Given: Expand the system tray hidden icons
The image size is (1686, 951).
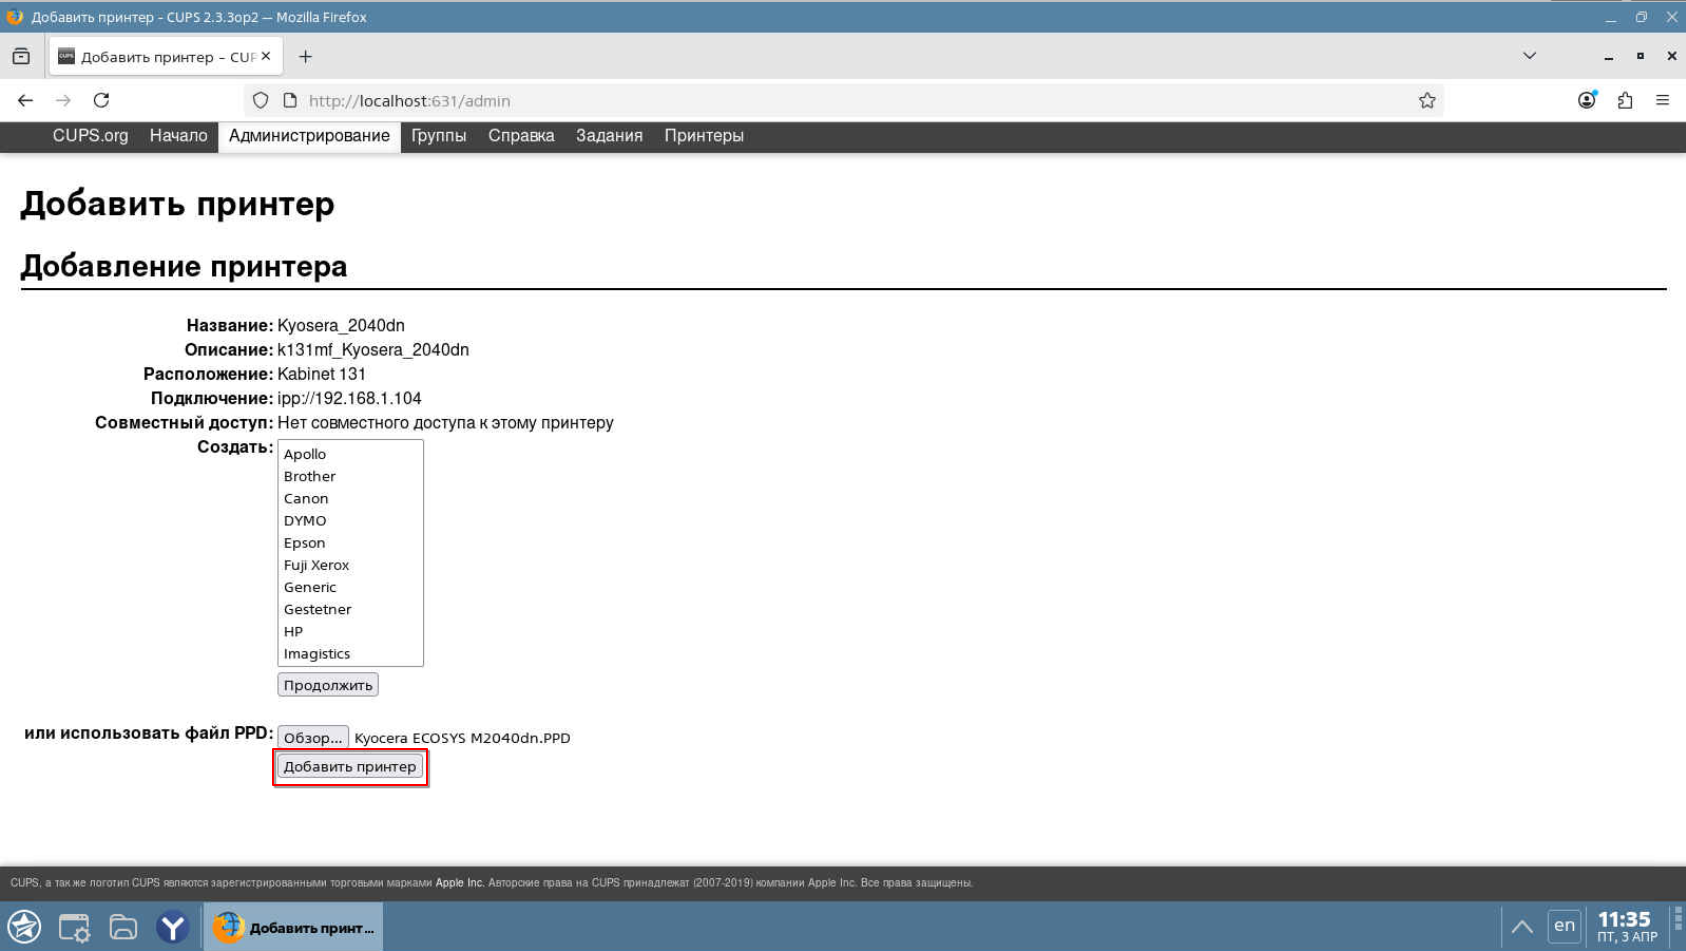Looking at the screenshot, I should pyautogui.click(x=1521, y=927).
